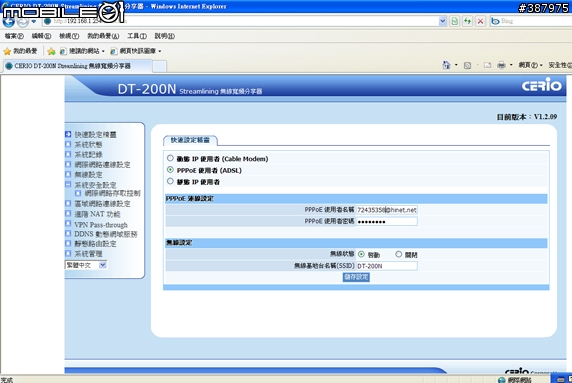Open 靜態路由設定 in the sidebar

[95, 244]
